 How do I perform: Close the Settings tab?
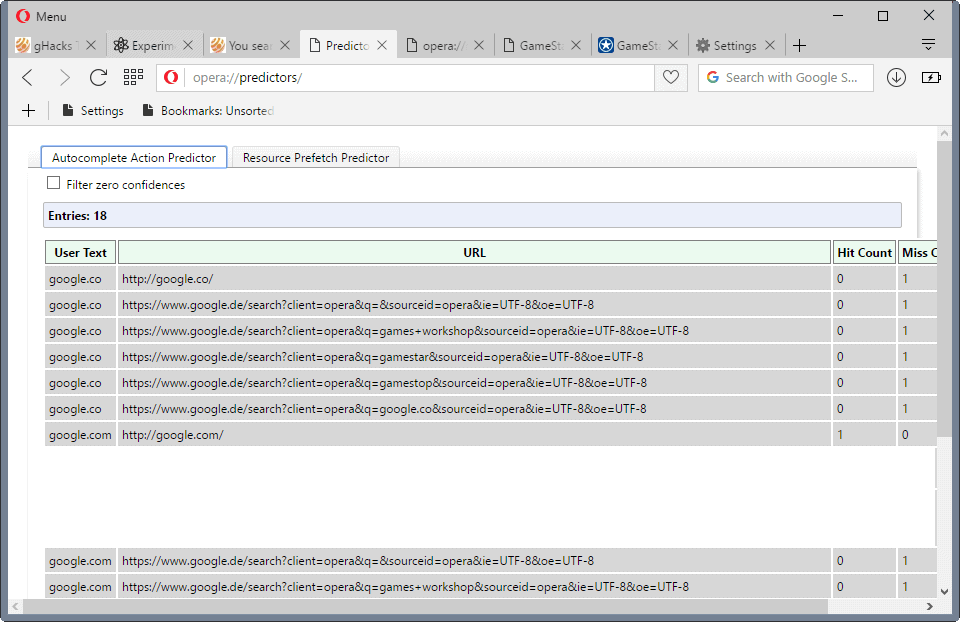tap(770, 45)
